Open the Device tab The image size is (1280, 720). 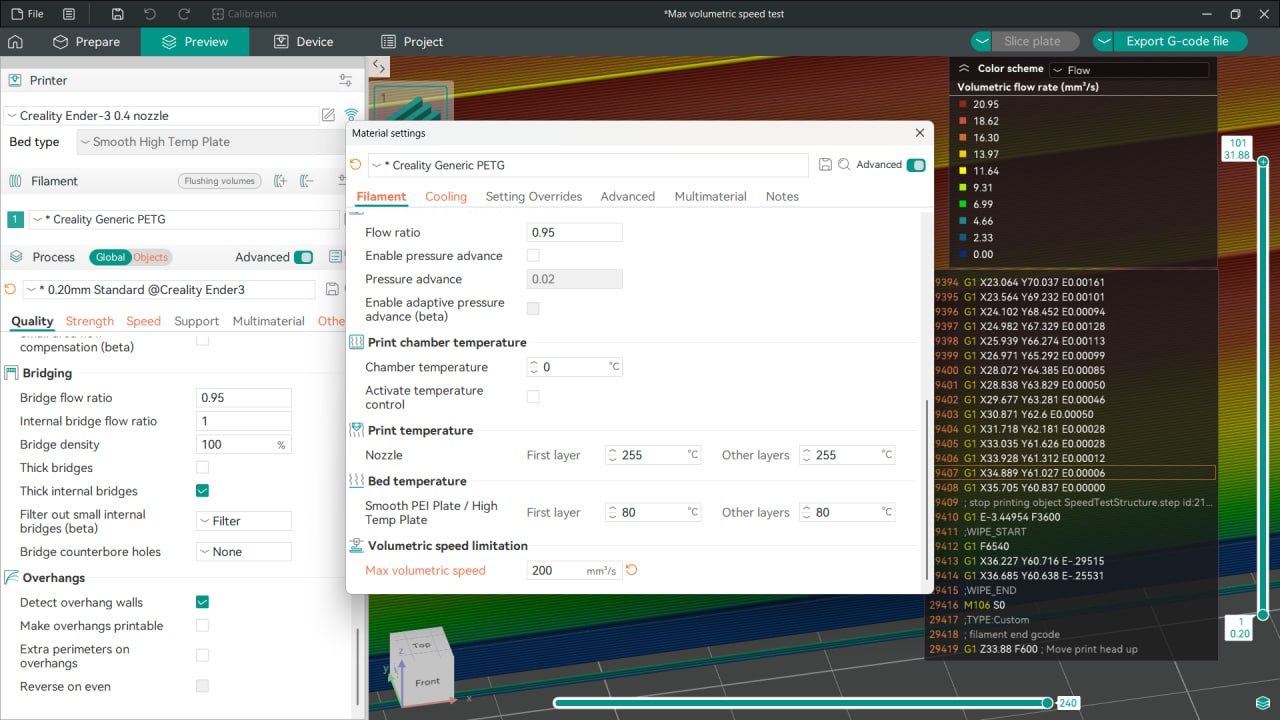click(x=303, y=42)
